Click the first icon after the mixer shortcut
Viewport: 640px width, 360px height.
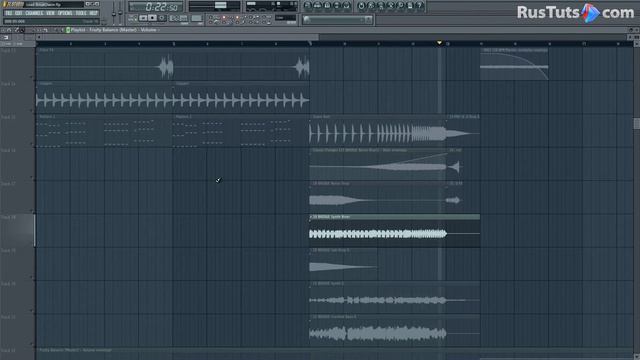[361, 6]
